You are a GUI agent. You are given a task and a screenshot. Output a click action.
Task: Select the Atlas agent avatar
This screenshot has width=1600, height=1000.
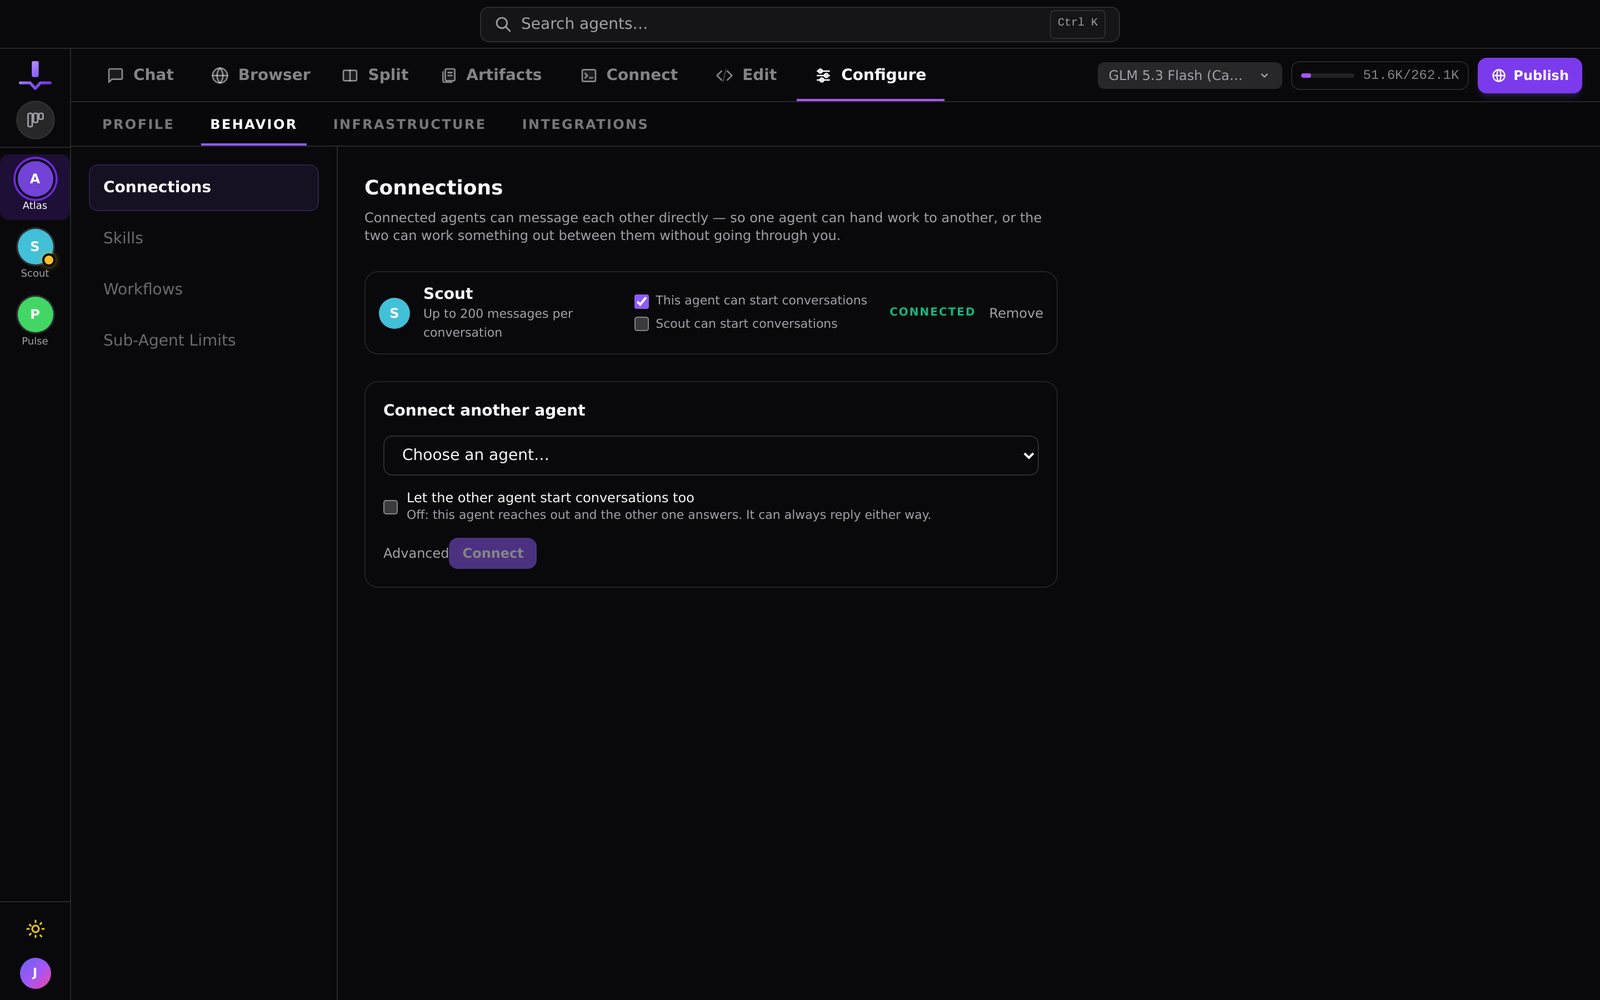click(x=35, y=179)
